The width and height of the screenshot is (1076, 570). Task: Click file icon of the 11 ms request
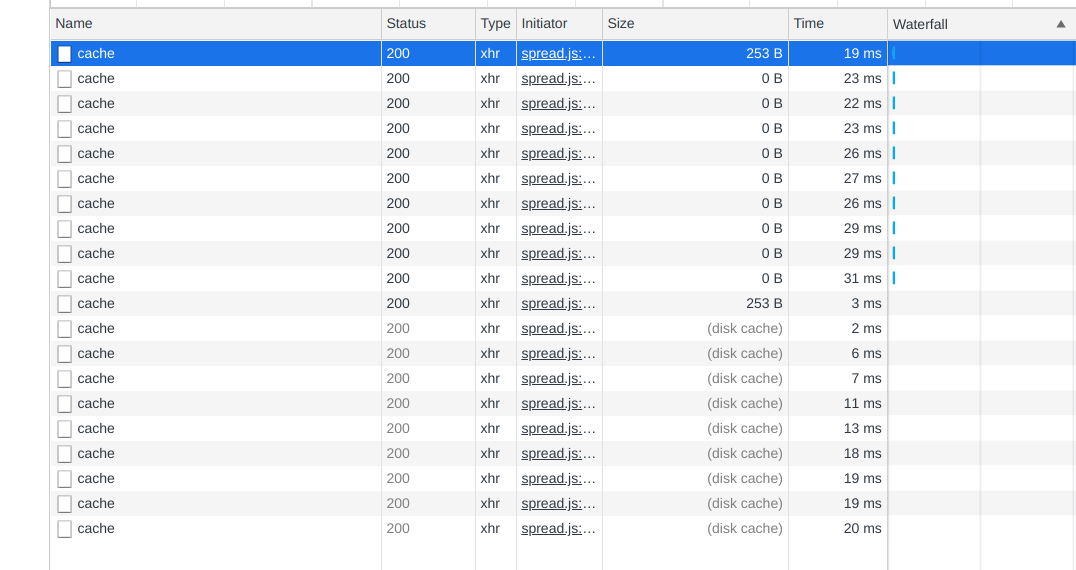tap(65, 404)
